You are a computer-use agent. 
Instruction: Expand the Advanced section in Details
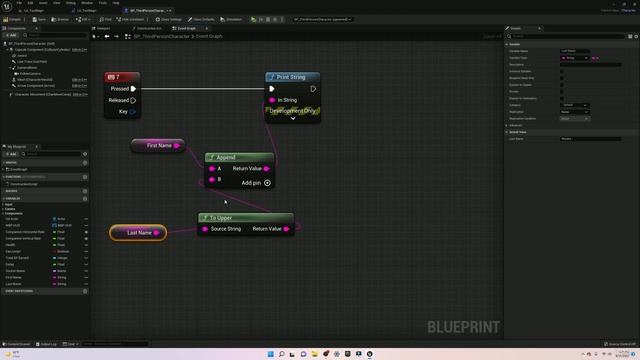pyautogui.click(x=507, y=125)
